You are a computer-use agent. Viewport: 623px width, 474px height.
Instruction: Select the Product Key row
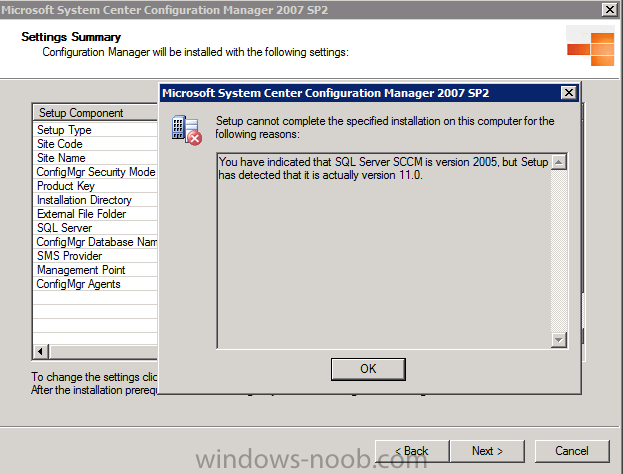tap(95, 186)
